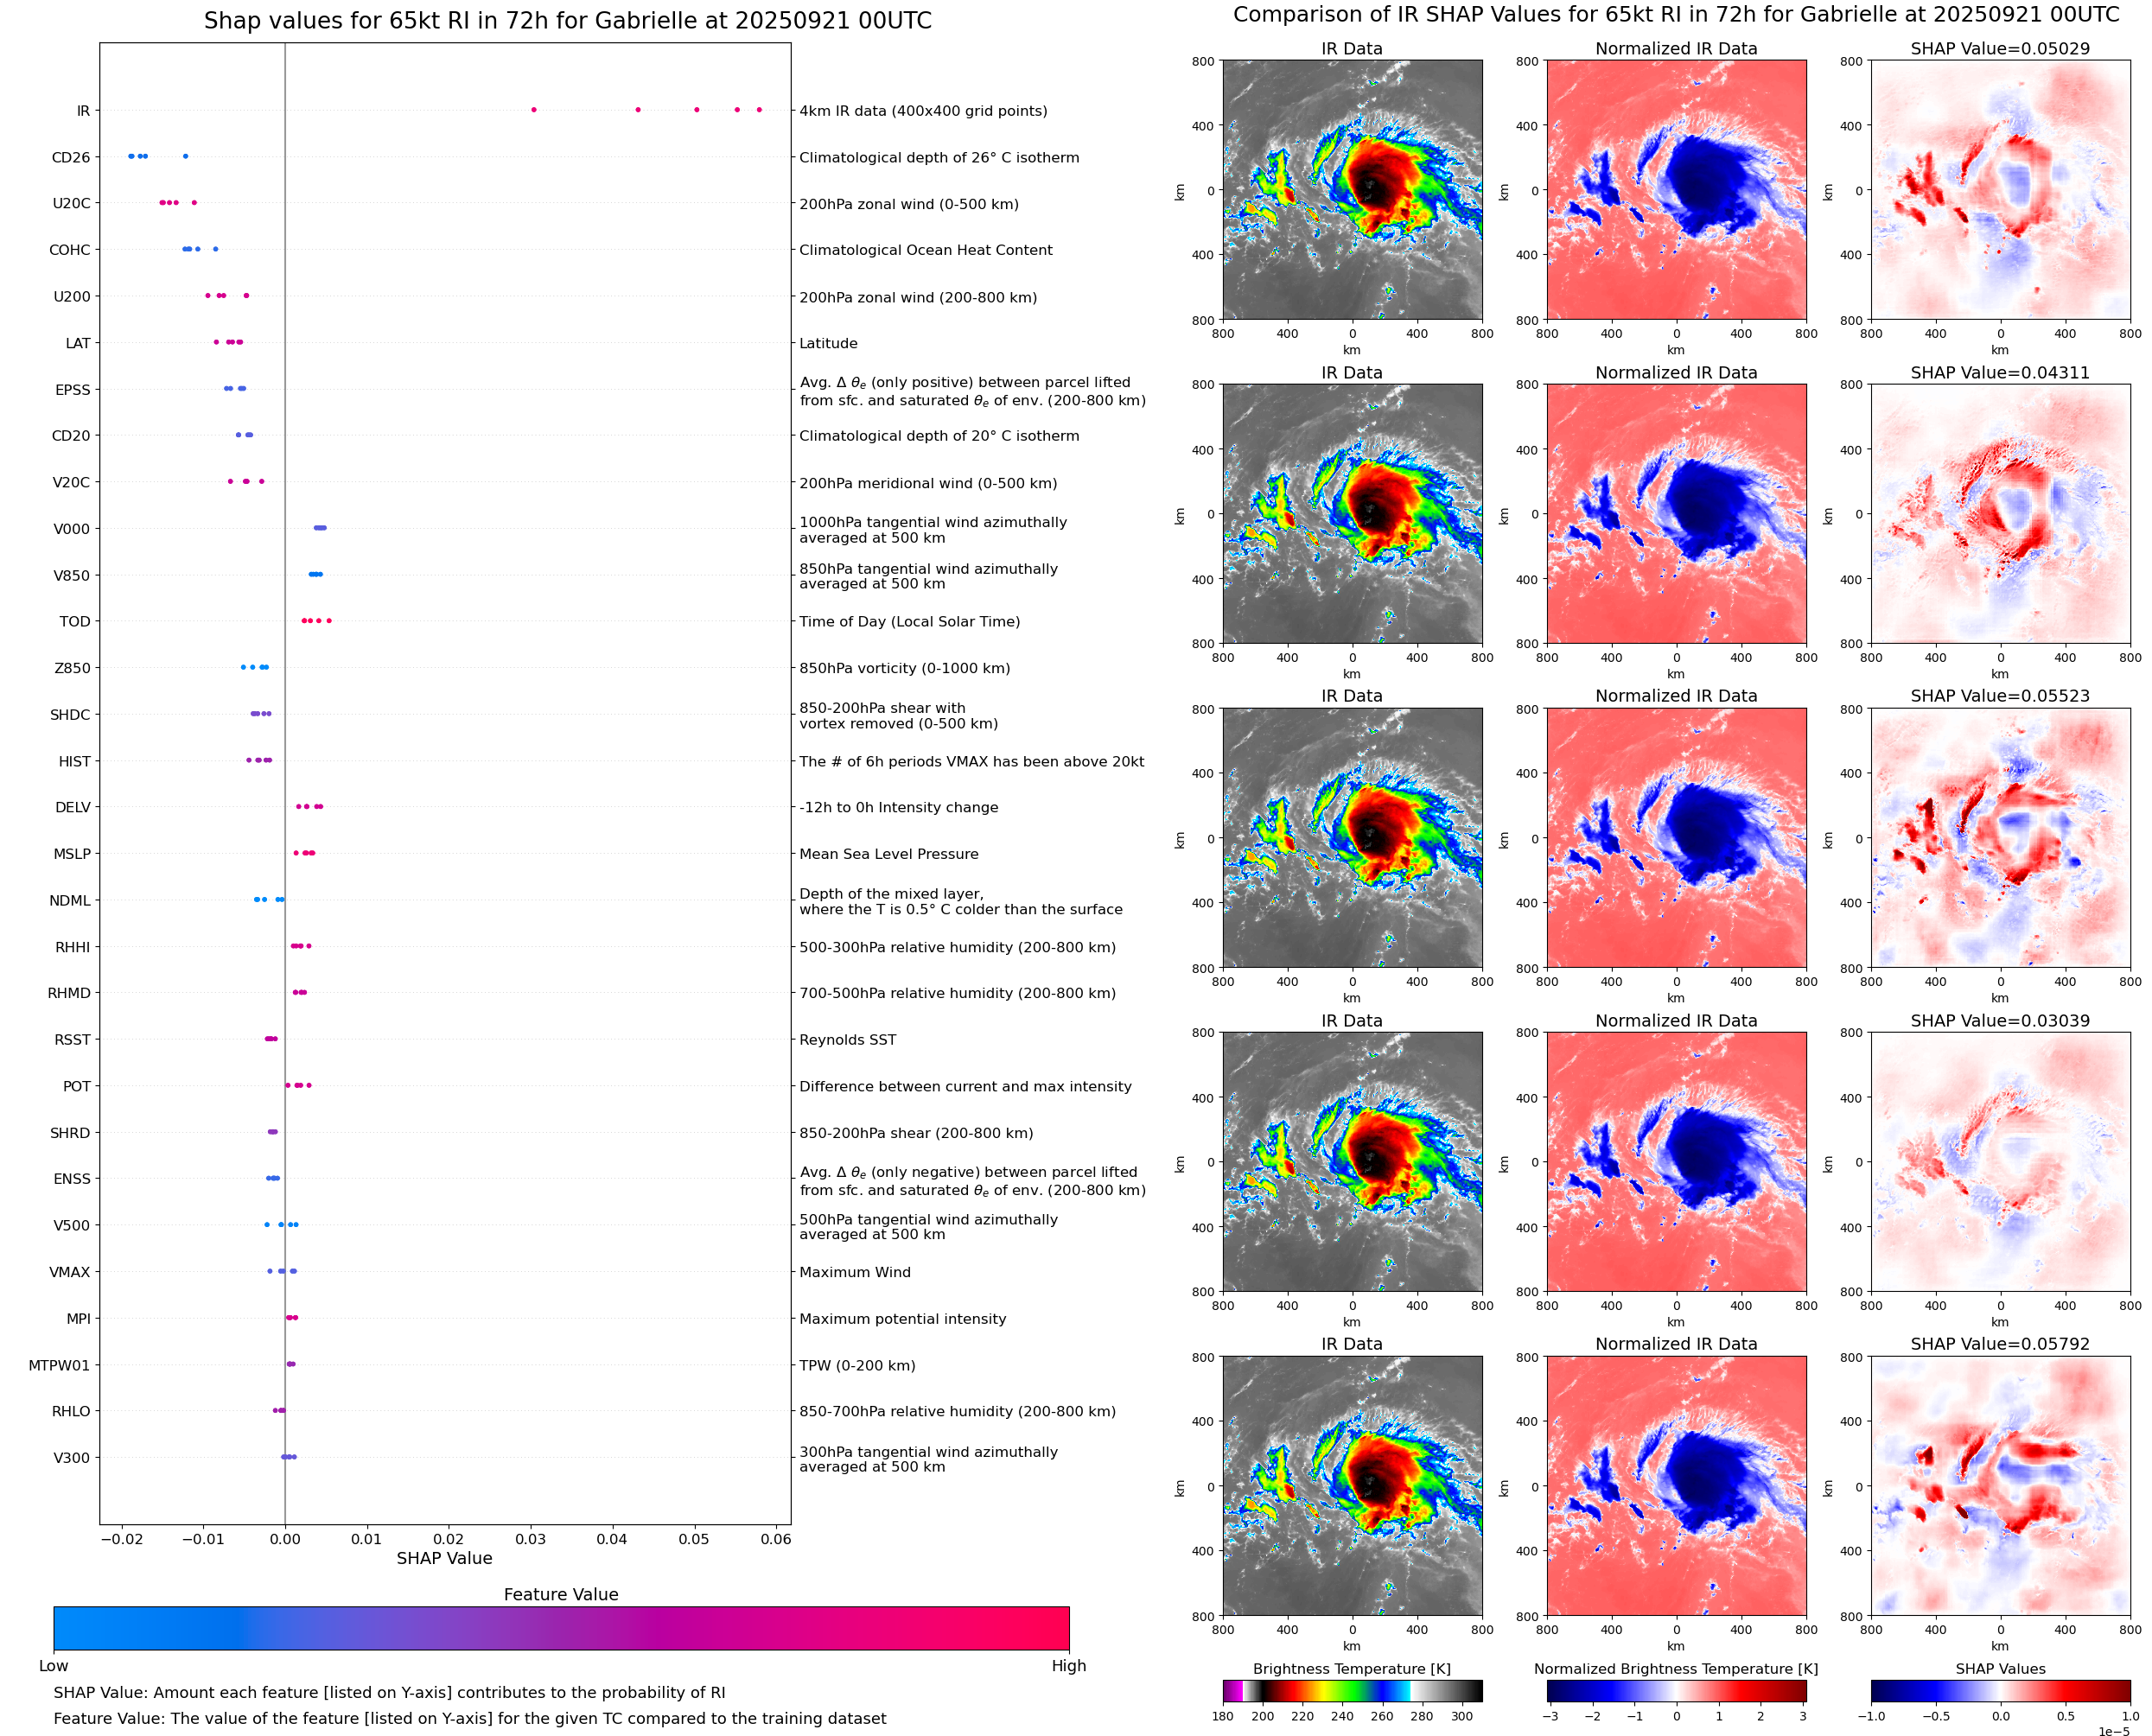
Task: Click the TOD y-axis label
Action: coord(75,621)
